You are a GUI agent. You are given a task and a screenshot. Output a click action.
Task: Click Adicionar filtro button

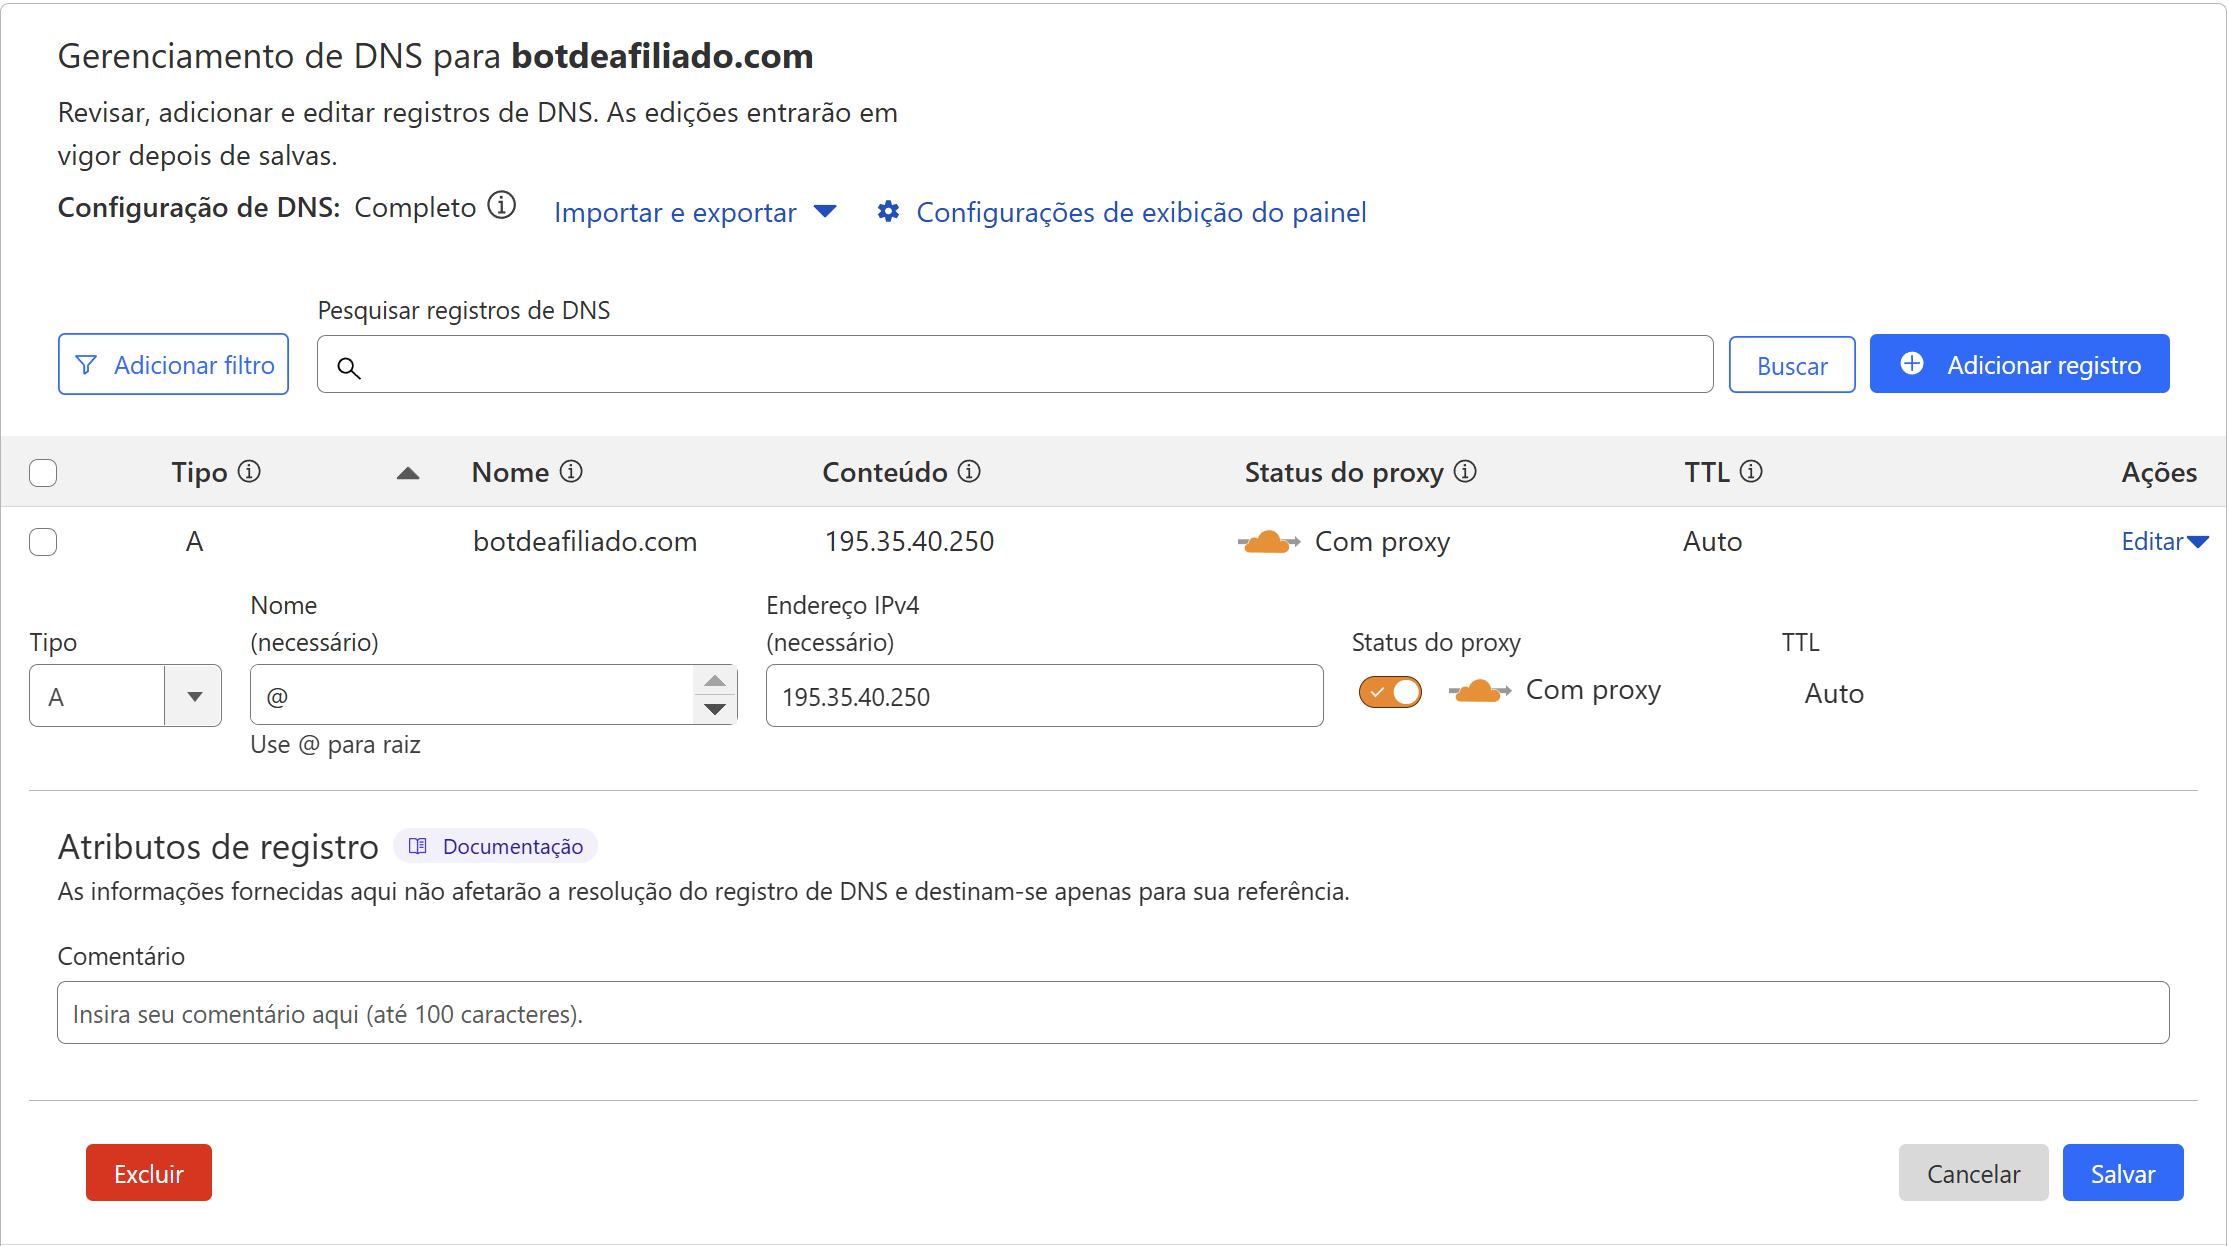click(173, 364)
